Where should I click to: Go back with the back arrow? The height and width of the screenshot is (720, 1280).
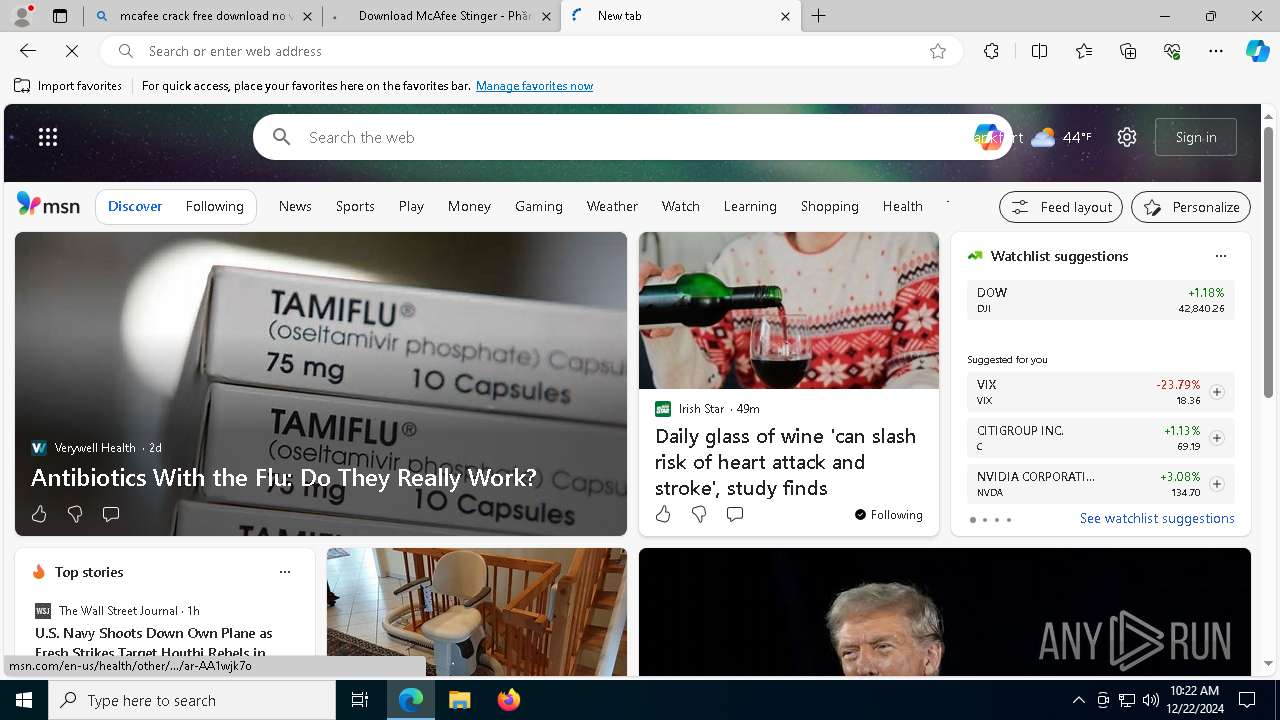(x=28, y=51)
